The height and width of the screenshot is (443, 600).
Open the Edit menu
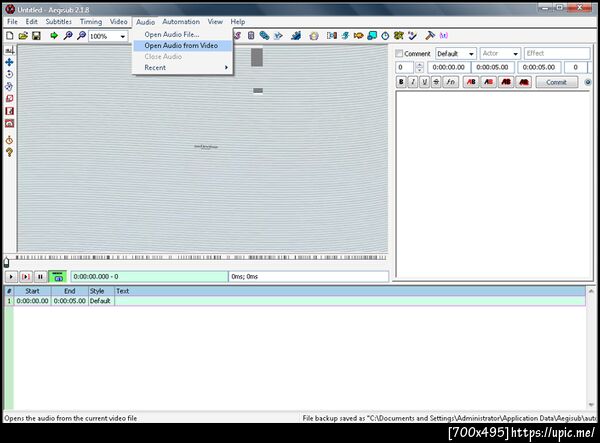pos(32,22)
